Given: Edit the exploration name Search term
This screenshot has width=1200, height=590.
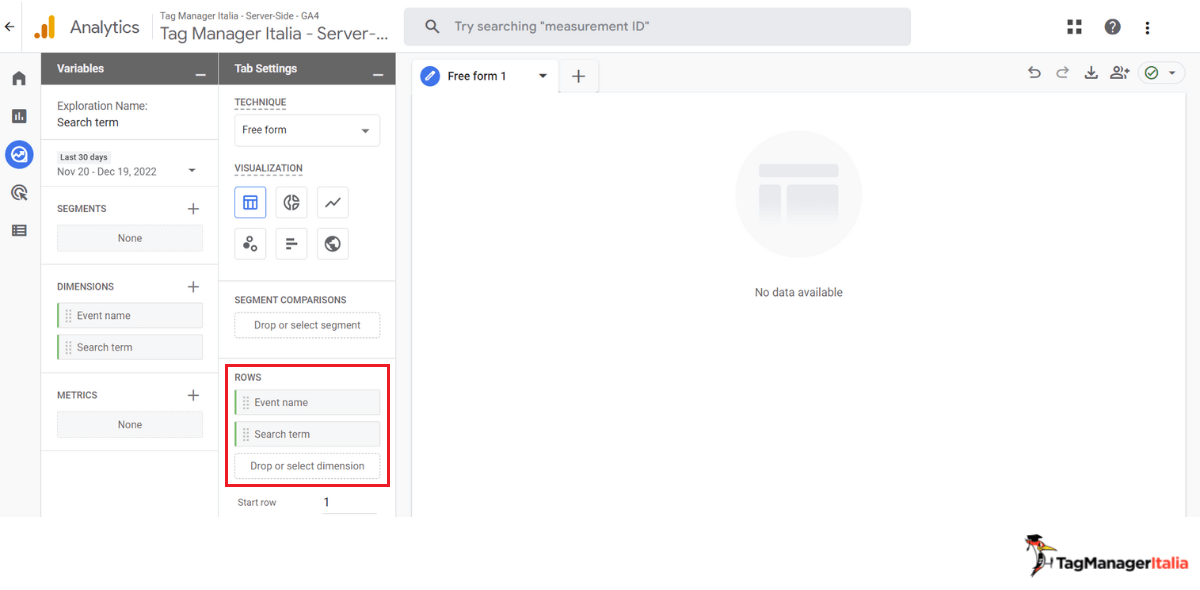Looking at the screenshot, I should [x=88, y=122].
